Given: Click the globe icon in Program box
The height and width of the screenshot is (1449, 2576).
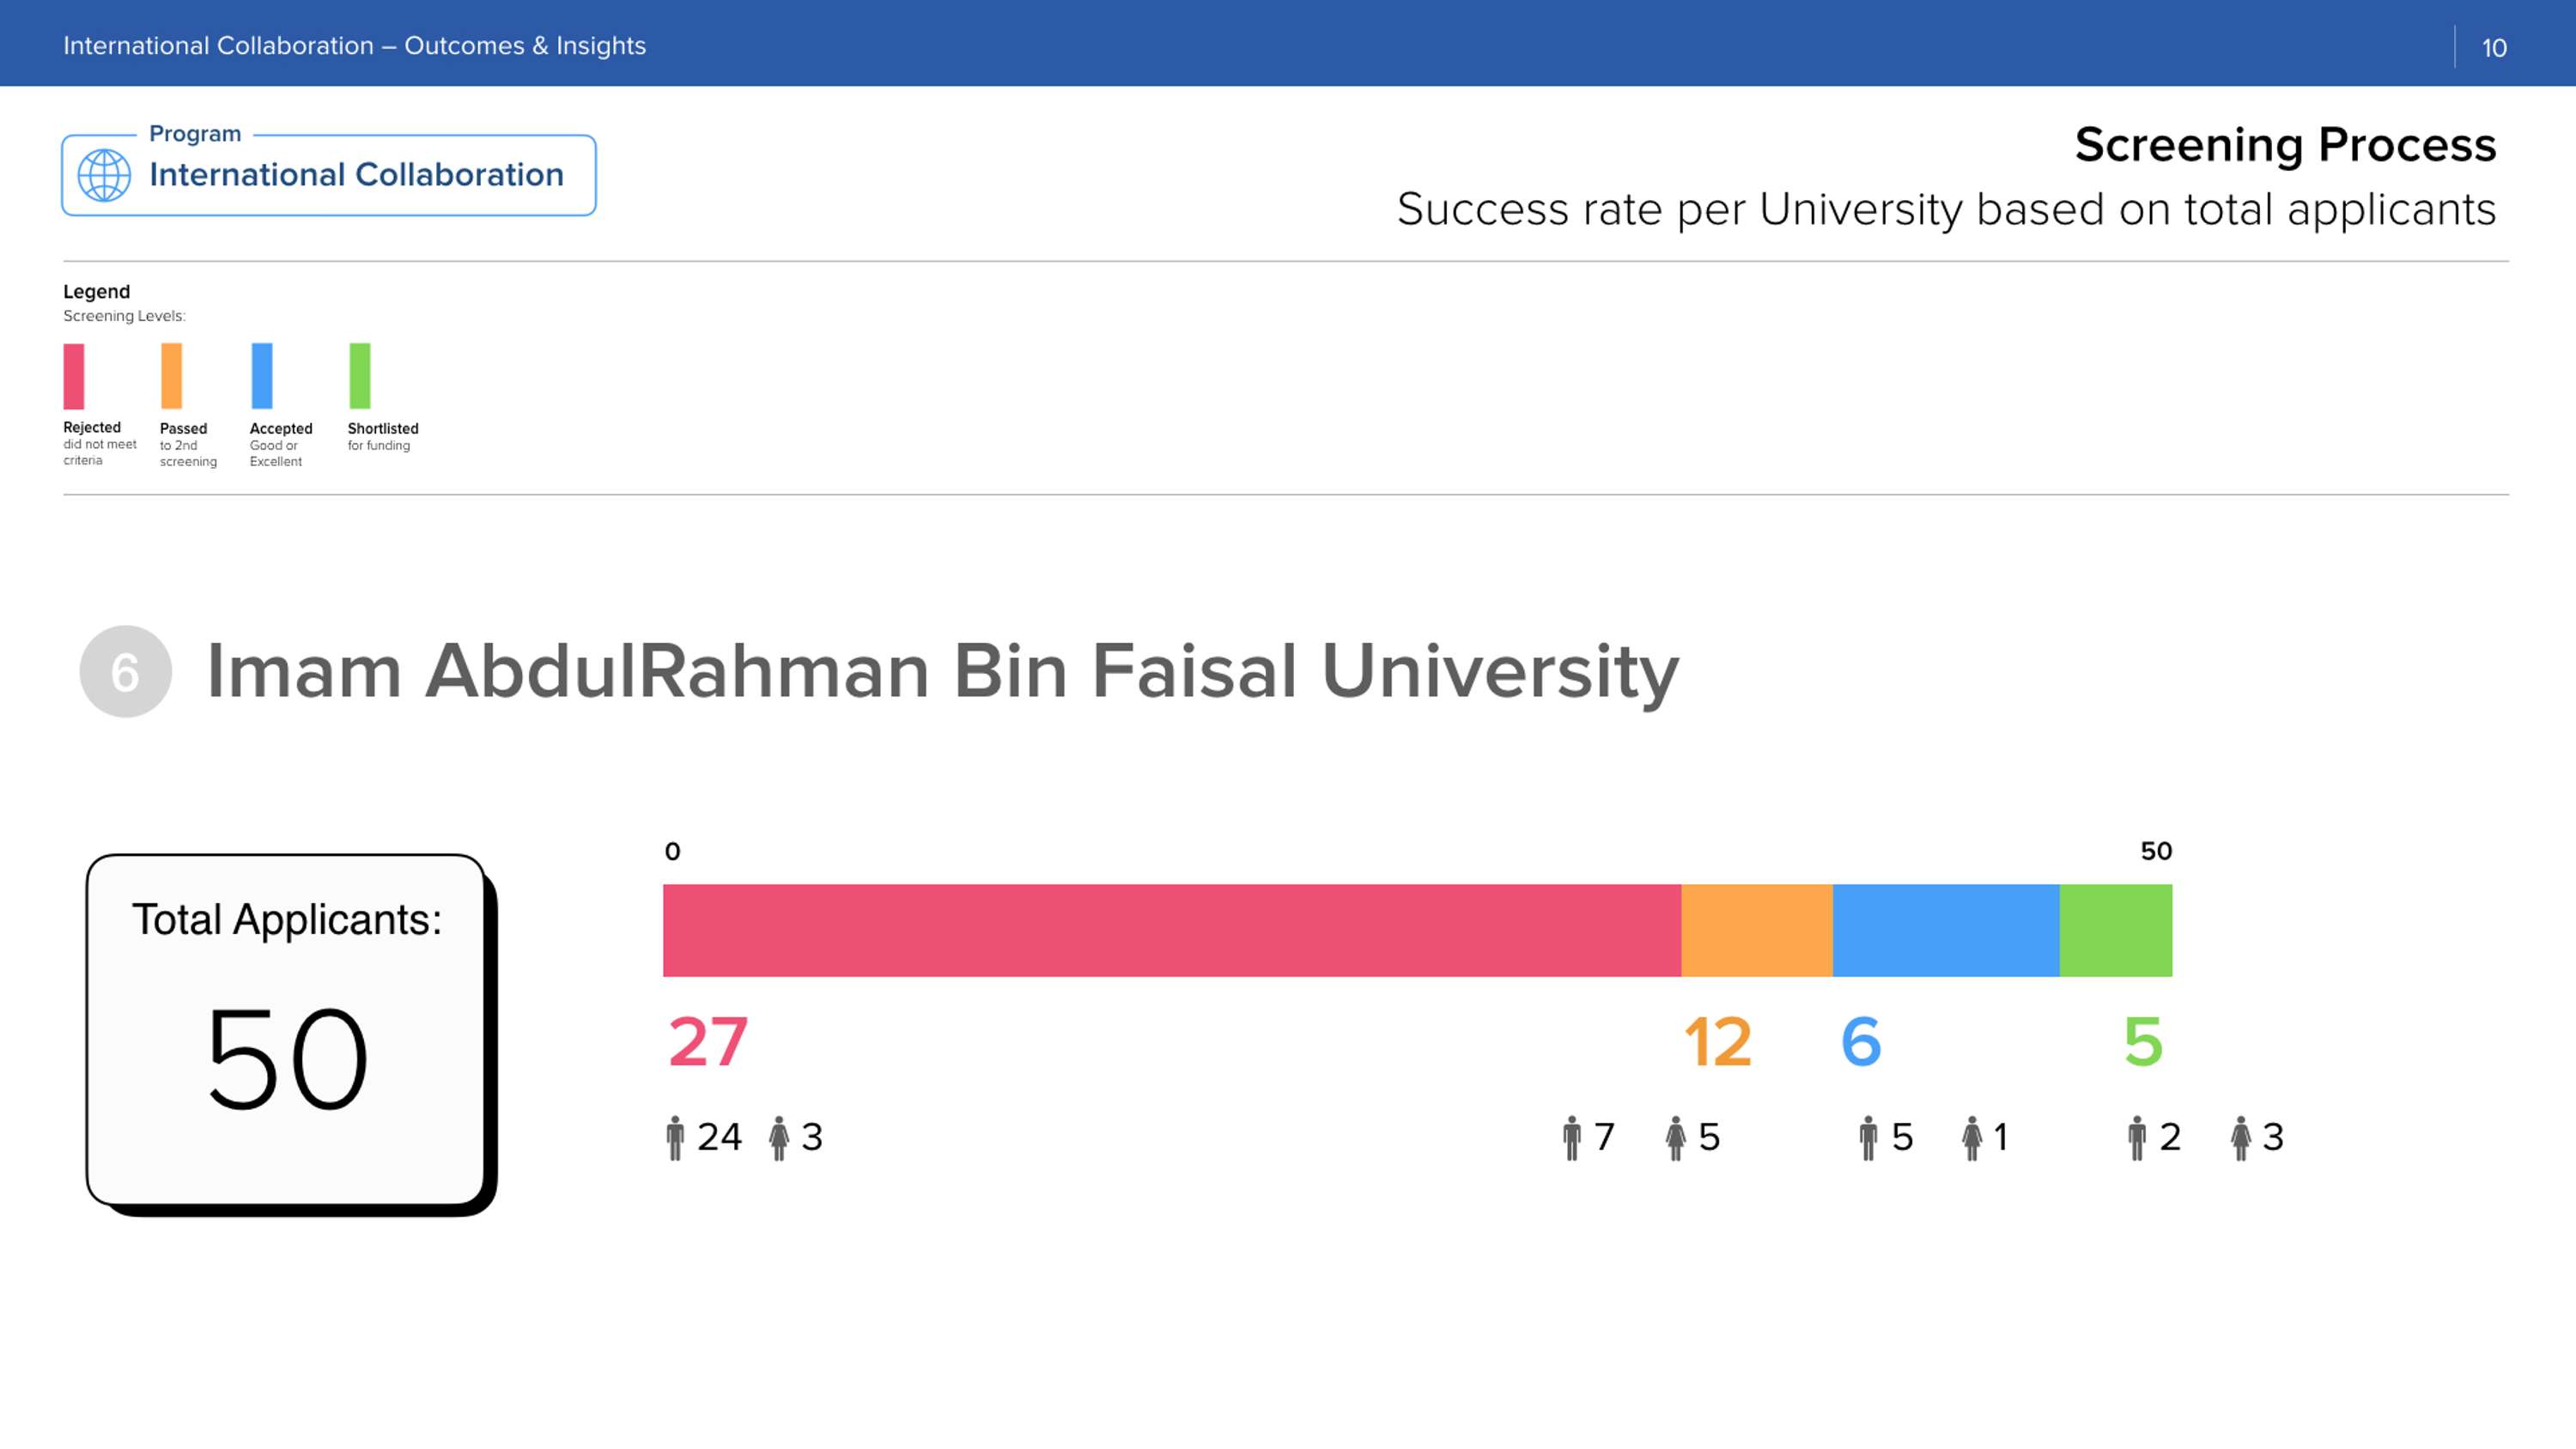Looking at the screenshot, I should point(104,175).
